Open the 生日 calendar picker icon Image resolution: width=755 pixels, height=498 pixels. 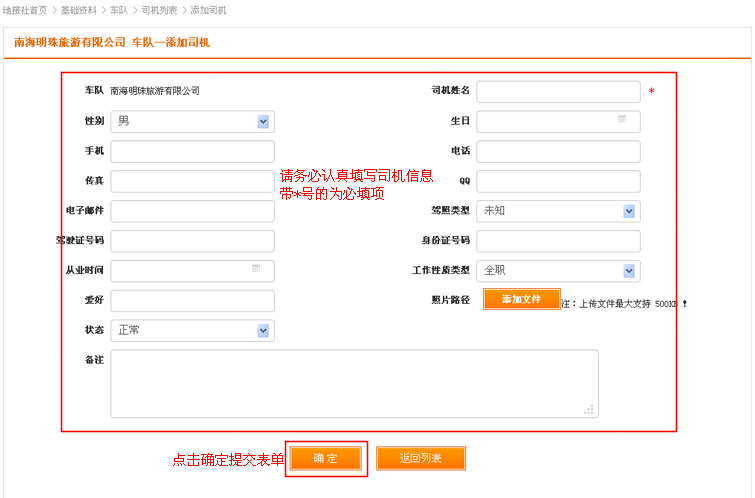(x=622, y=120)
